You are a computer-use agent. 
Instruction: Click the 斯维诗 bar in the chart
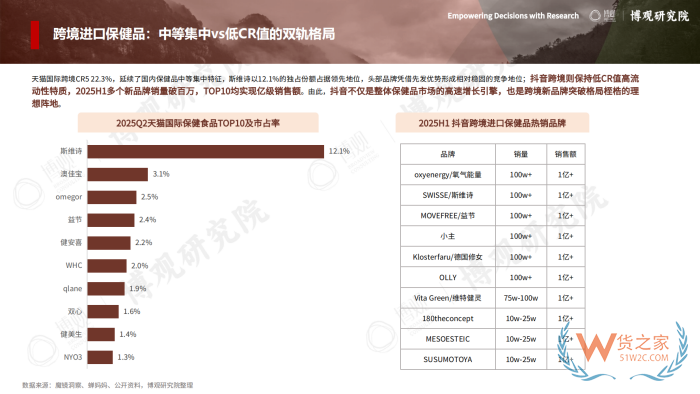[206, 151]
